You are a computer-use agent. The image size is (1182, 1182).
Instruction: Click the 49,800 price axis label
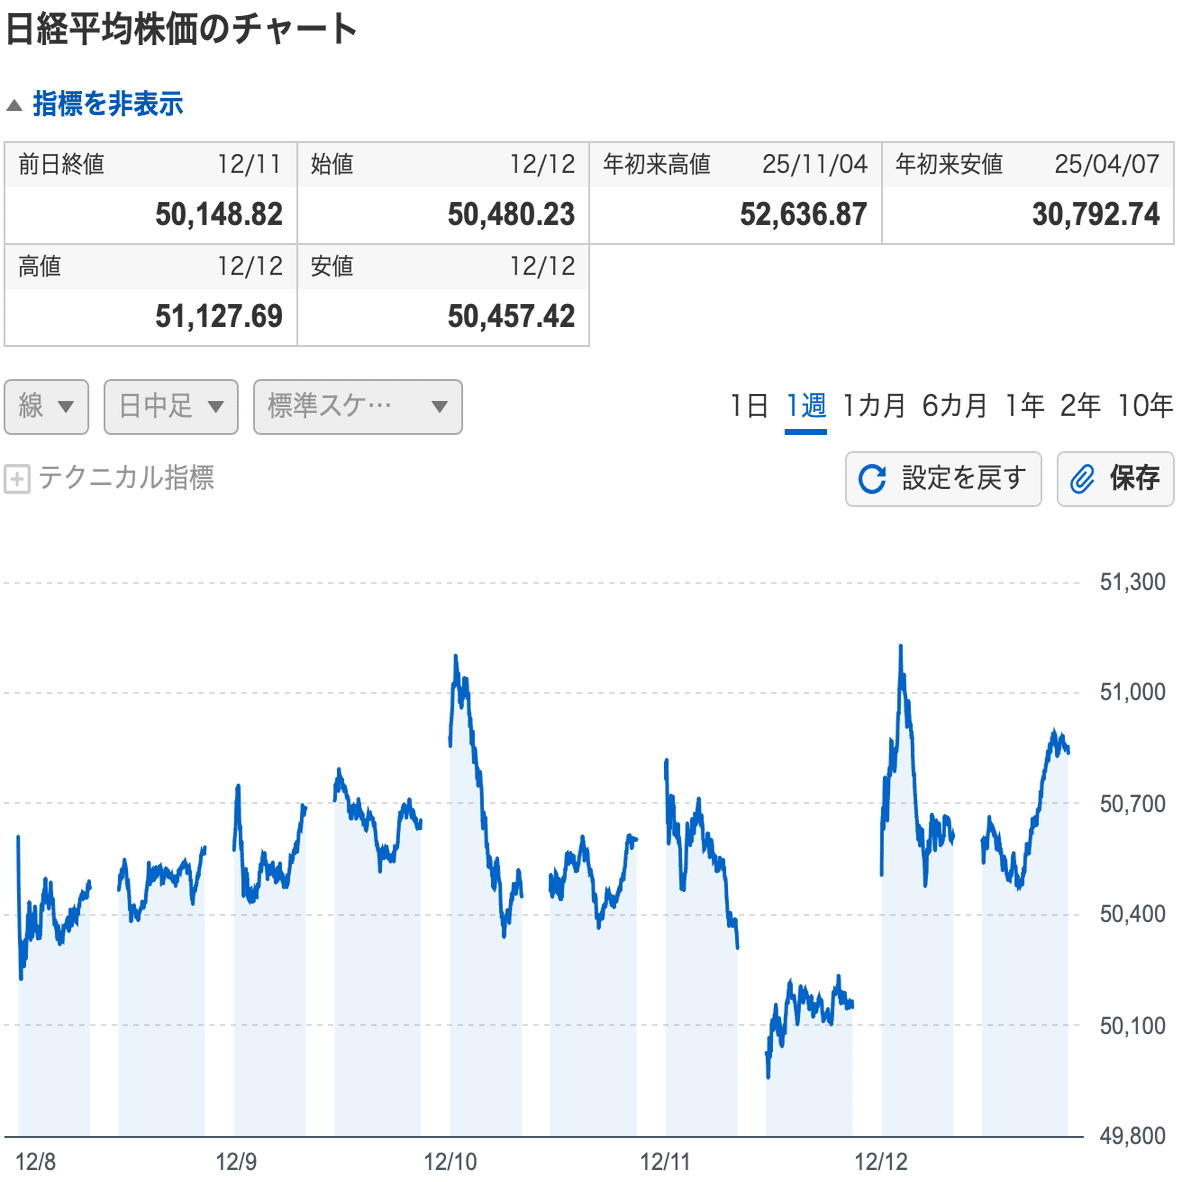(x=1132, y=1136)
